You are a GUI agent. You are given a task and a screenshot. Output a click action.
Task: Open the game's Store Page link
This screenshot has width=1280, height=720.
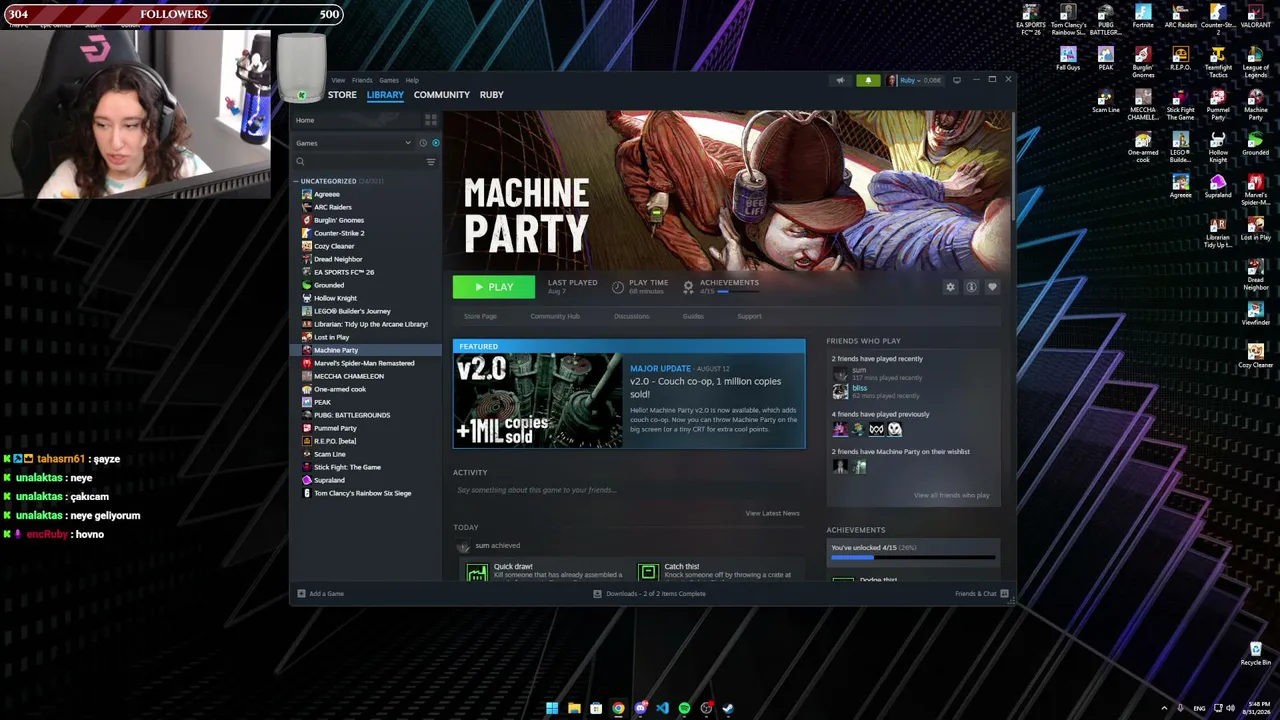(480, 316)
